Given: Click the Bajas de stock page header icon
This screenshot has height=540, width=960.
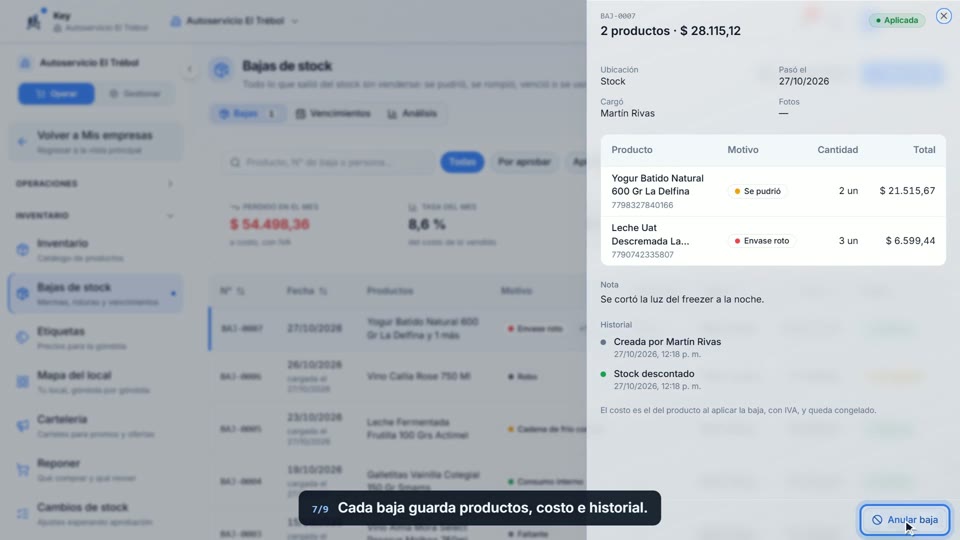Looking at the screenshot, I should pos(221,69).
